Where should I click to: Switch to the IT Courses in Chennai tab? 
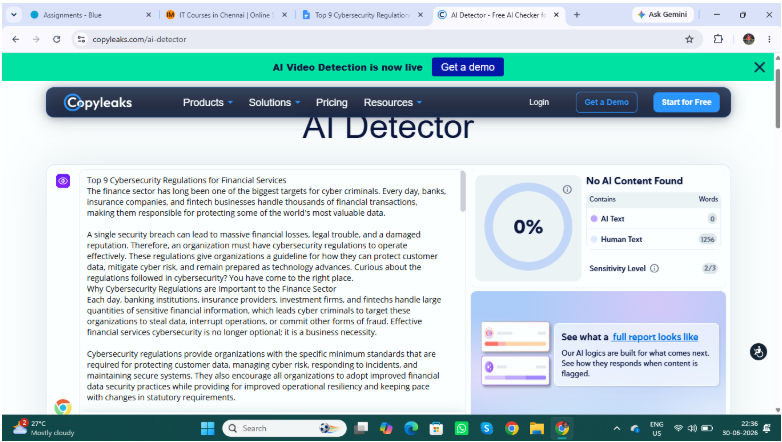[x=227, y=15]
